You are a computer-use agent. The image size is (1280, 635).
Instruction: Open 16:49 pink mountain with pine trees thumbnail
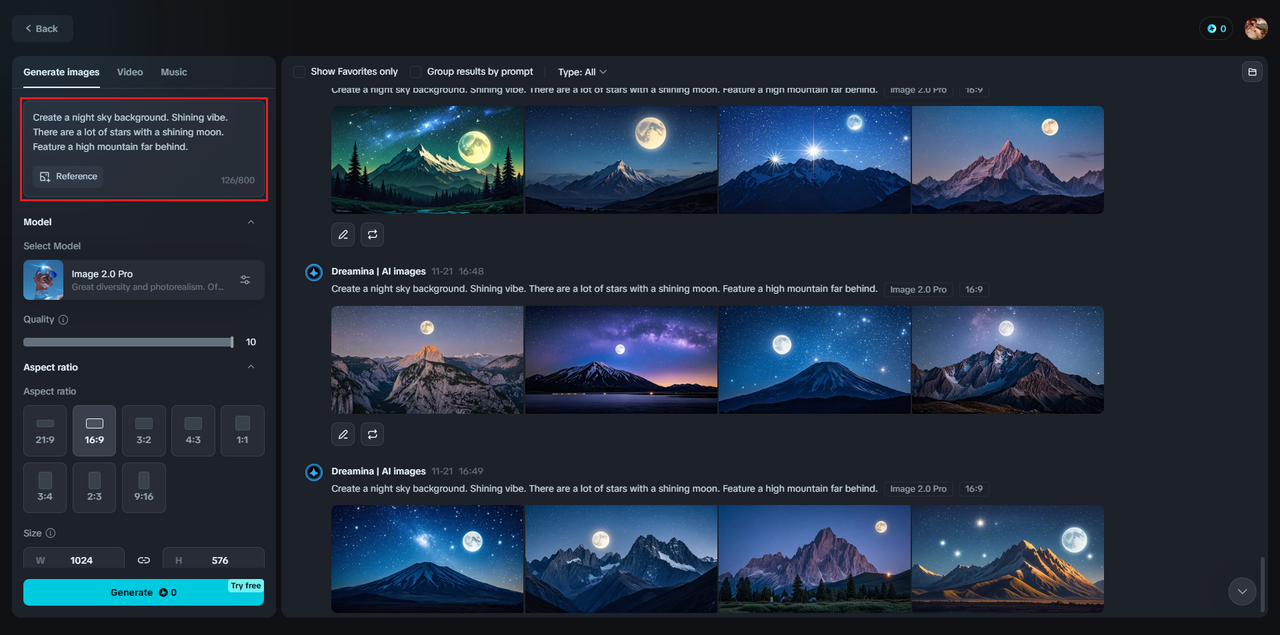[815, 559]
